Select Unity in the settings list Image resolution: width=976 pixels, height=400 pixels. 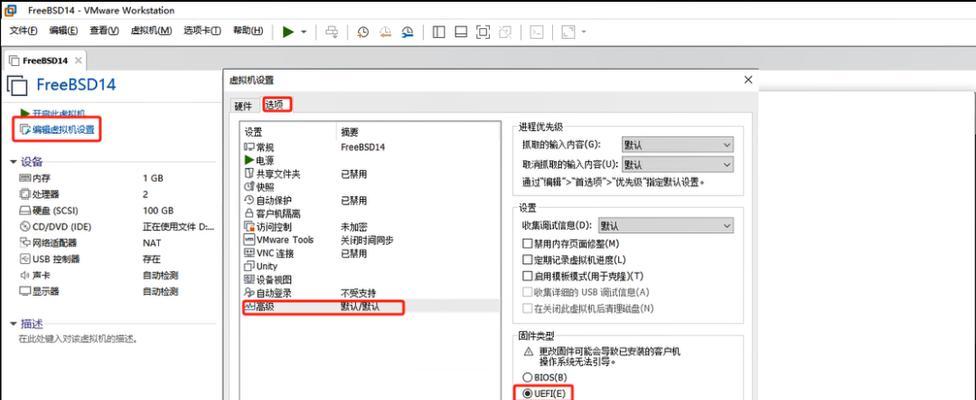pos(370,266)
